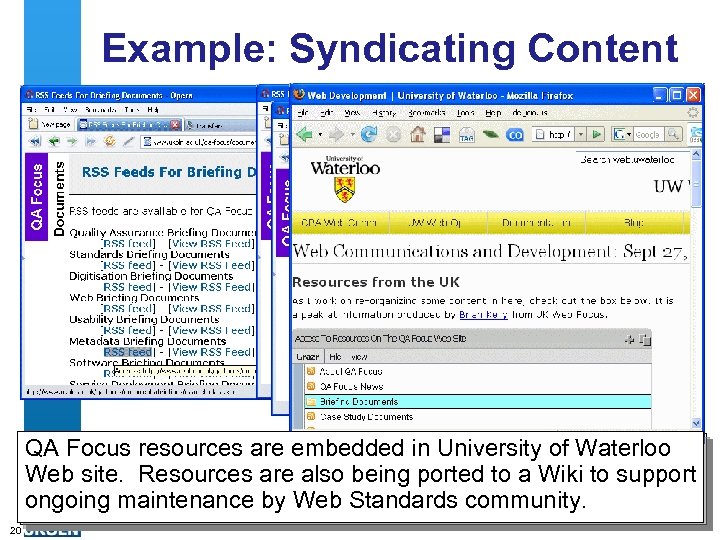Open the View menu in Opera window
The image size is (720, 540).
pos(70,110)
